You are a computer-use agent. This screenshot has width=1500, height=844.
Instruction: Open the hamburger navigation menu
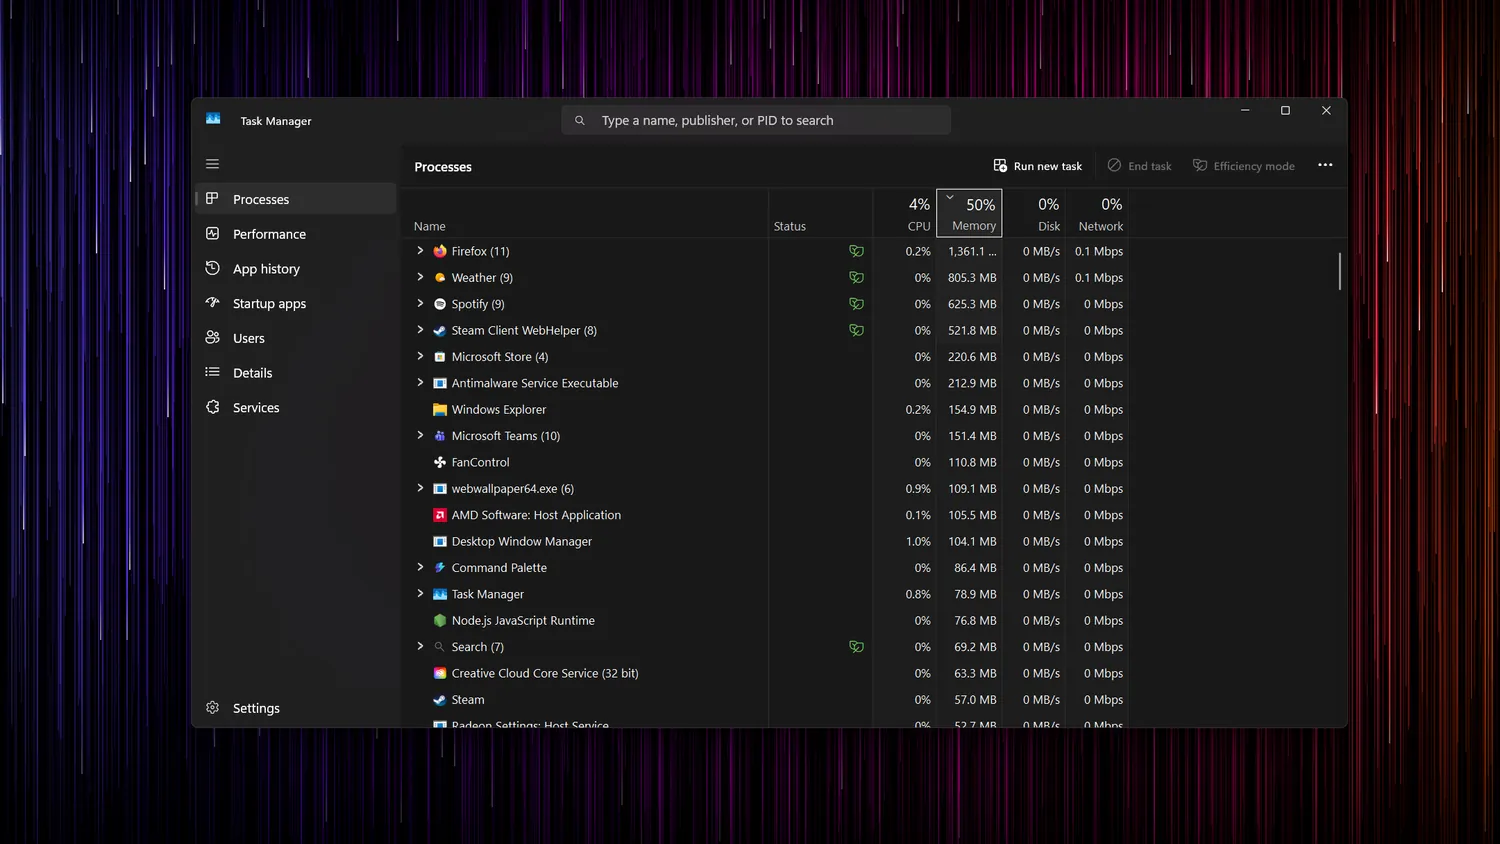click(212, 164)
